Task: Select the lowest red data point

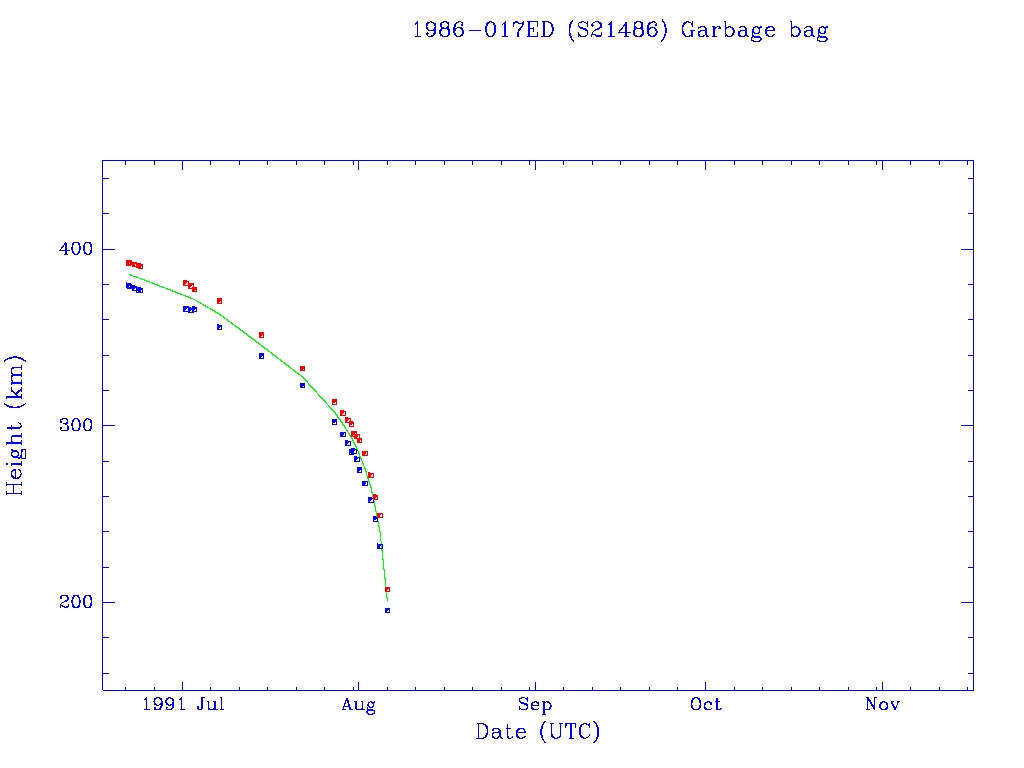Action: (387, 589)
